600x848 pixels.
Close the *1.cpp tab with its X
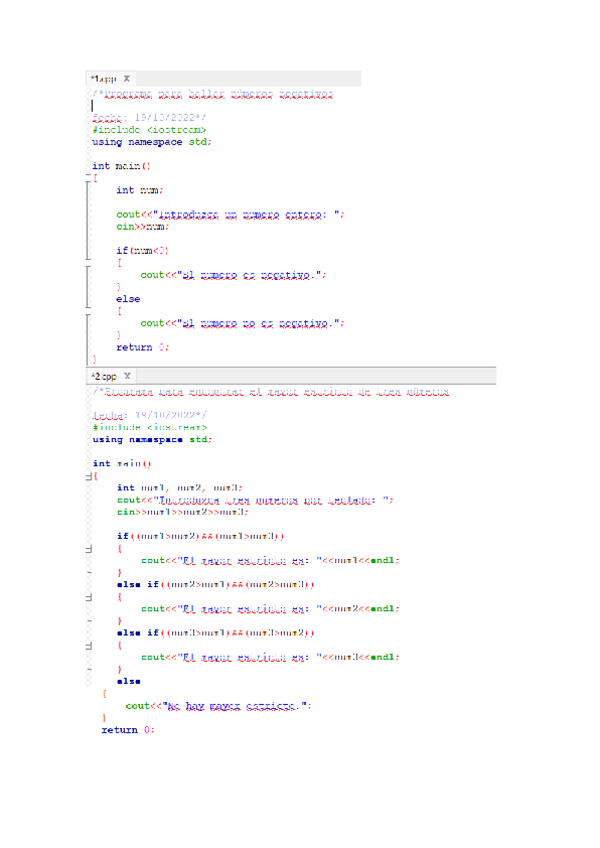click(x=127, y=79)
